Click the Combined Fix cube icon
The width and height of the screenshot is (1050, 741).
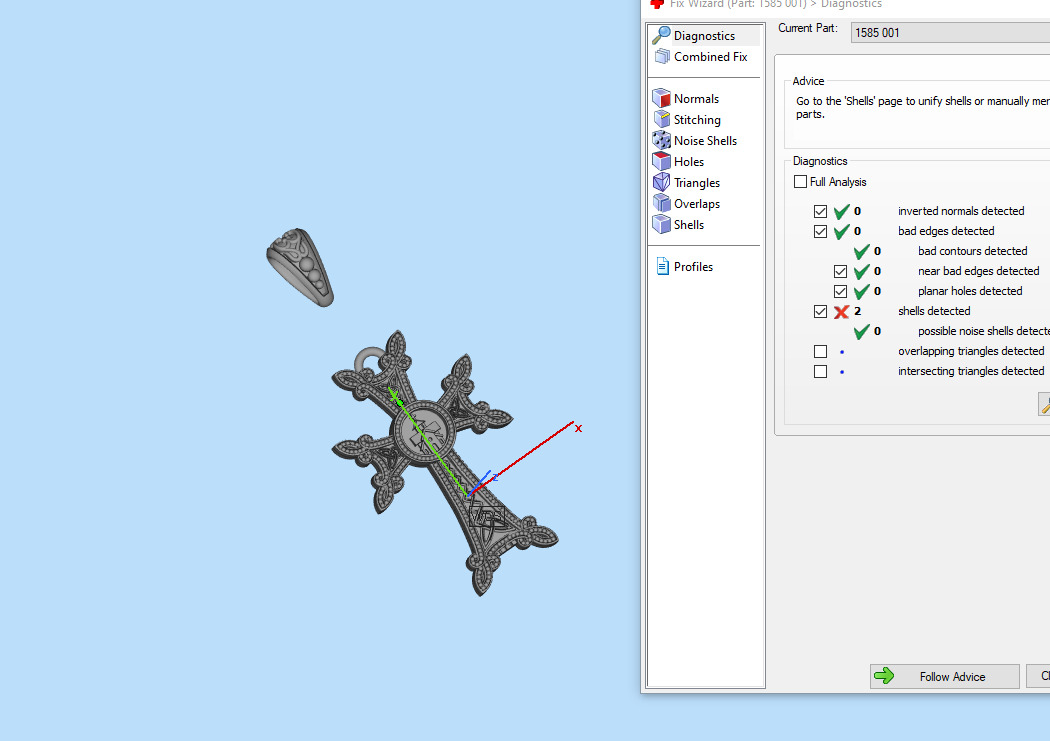coord(662,56)
